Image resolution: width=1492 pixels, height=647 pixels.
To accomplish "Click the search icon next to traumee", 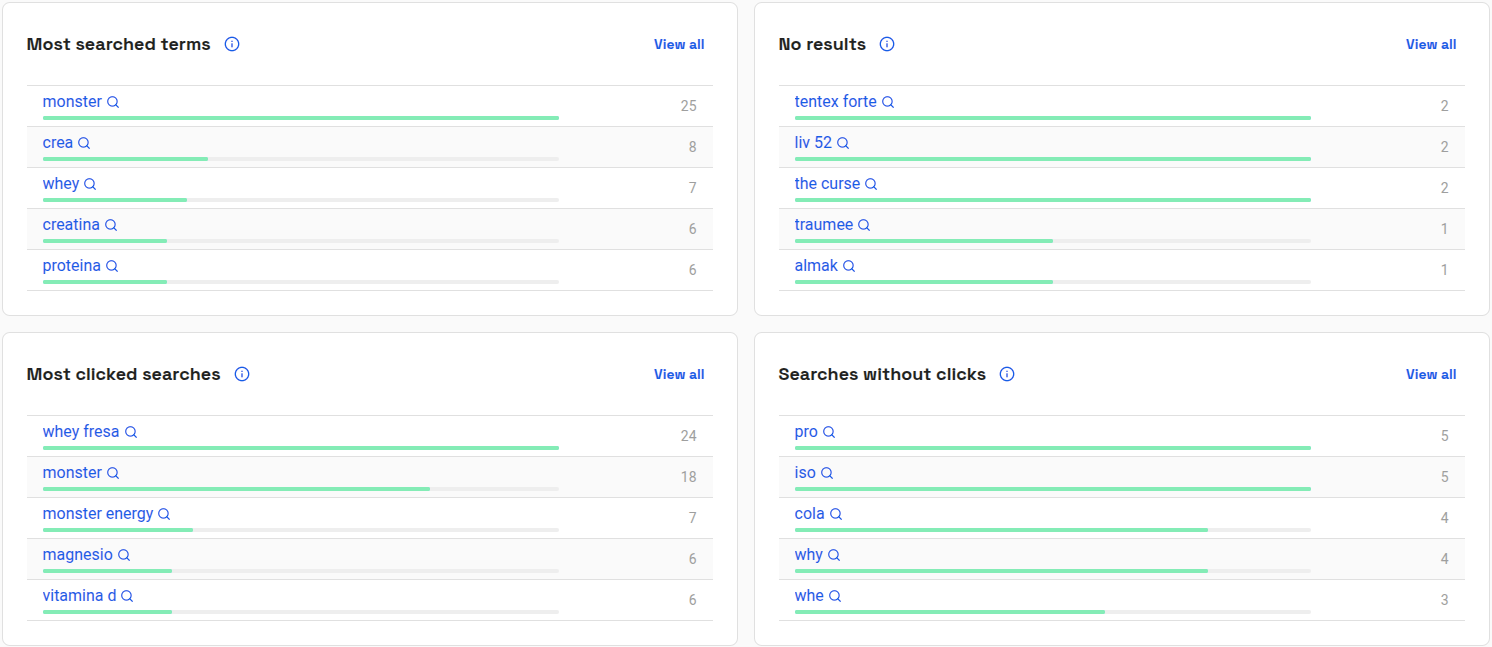I will click(864, 225).
